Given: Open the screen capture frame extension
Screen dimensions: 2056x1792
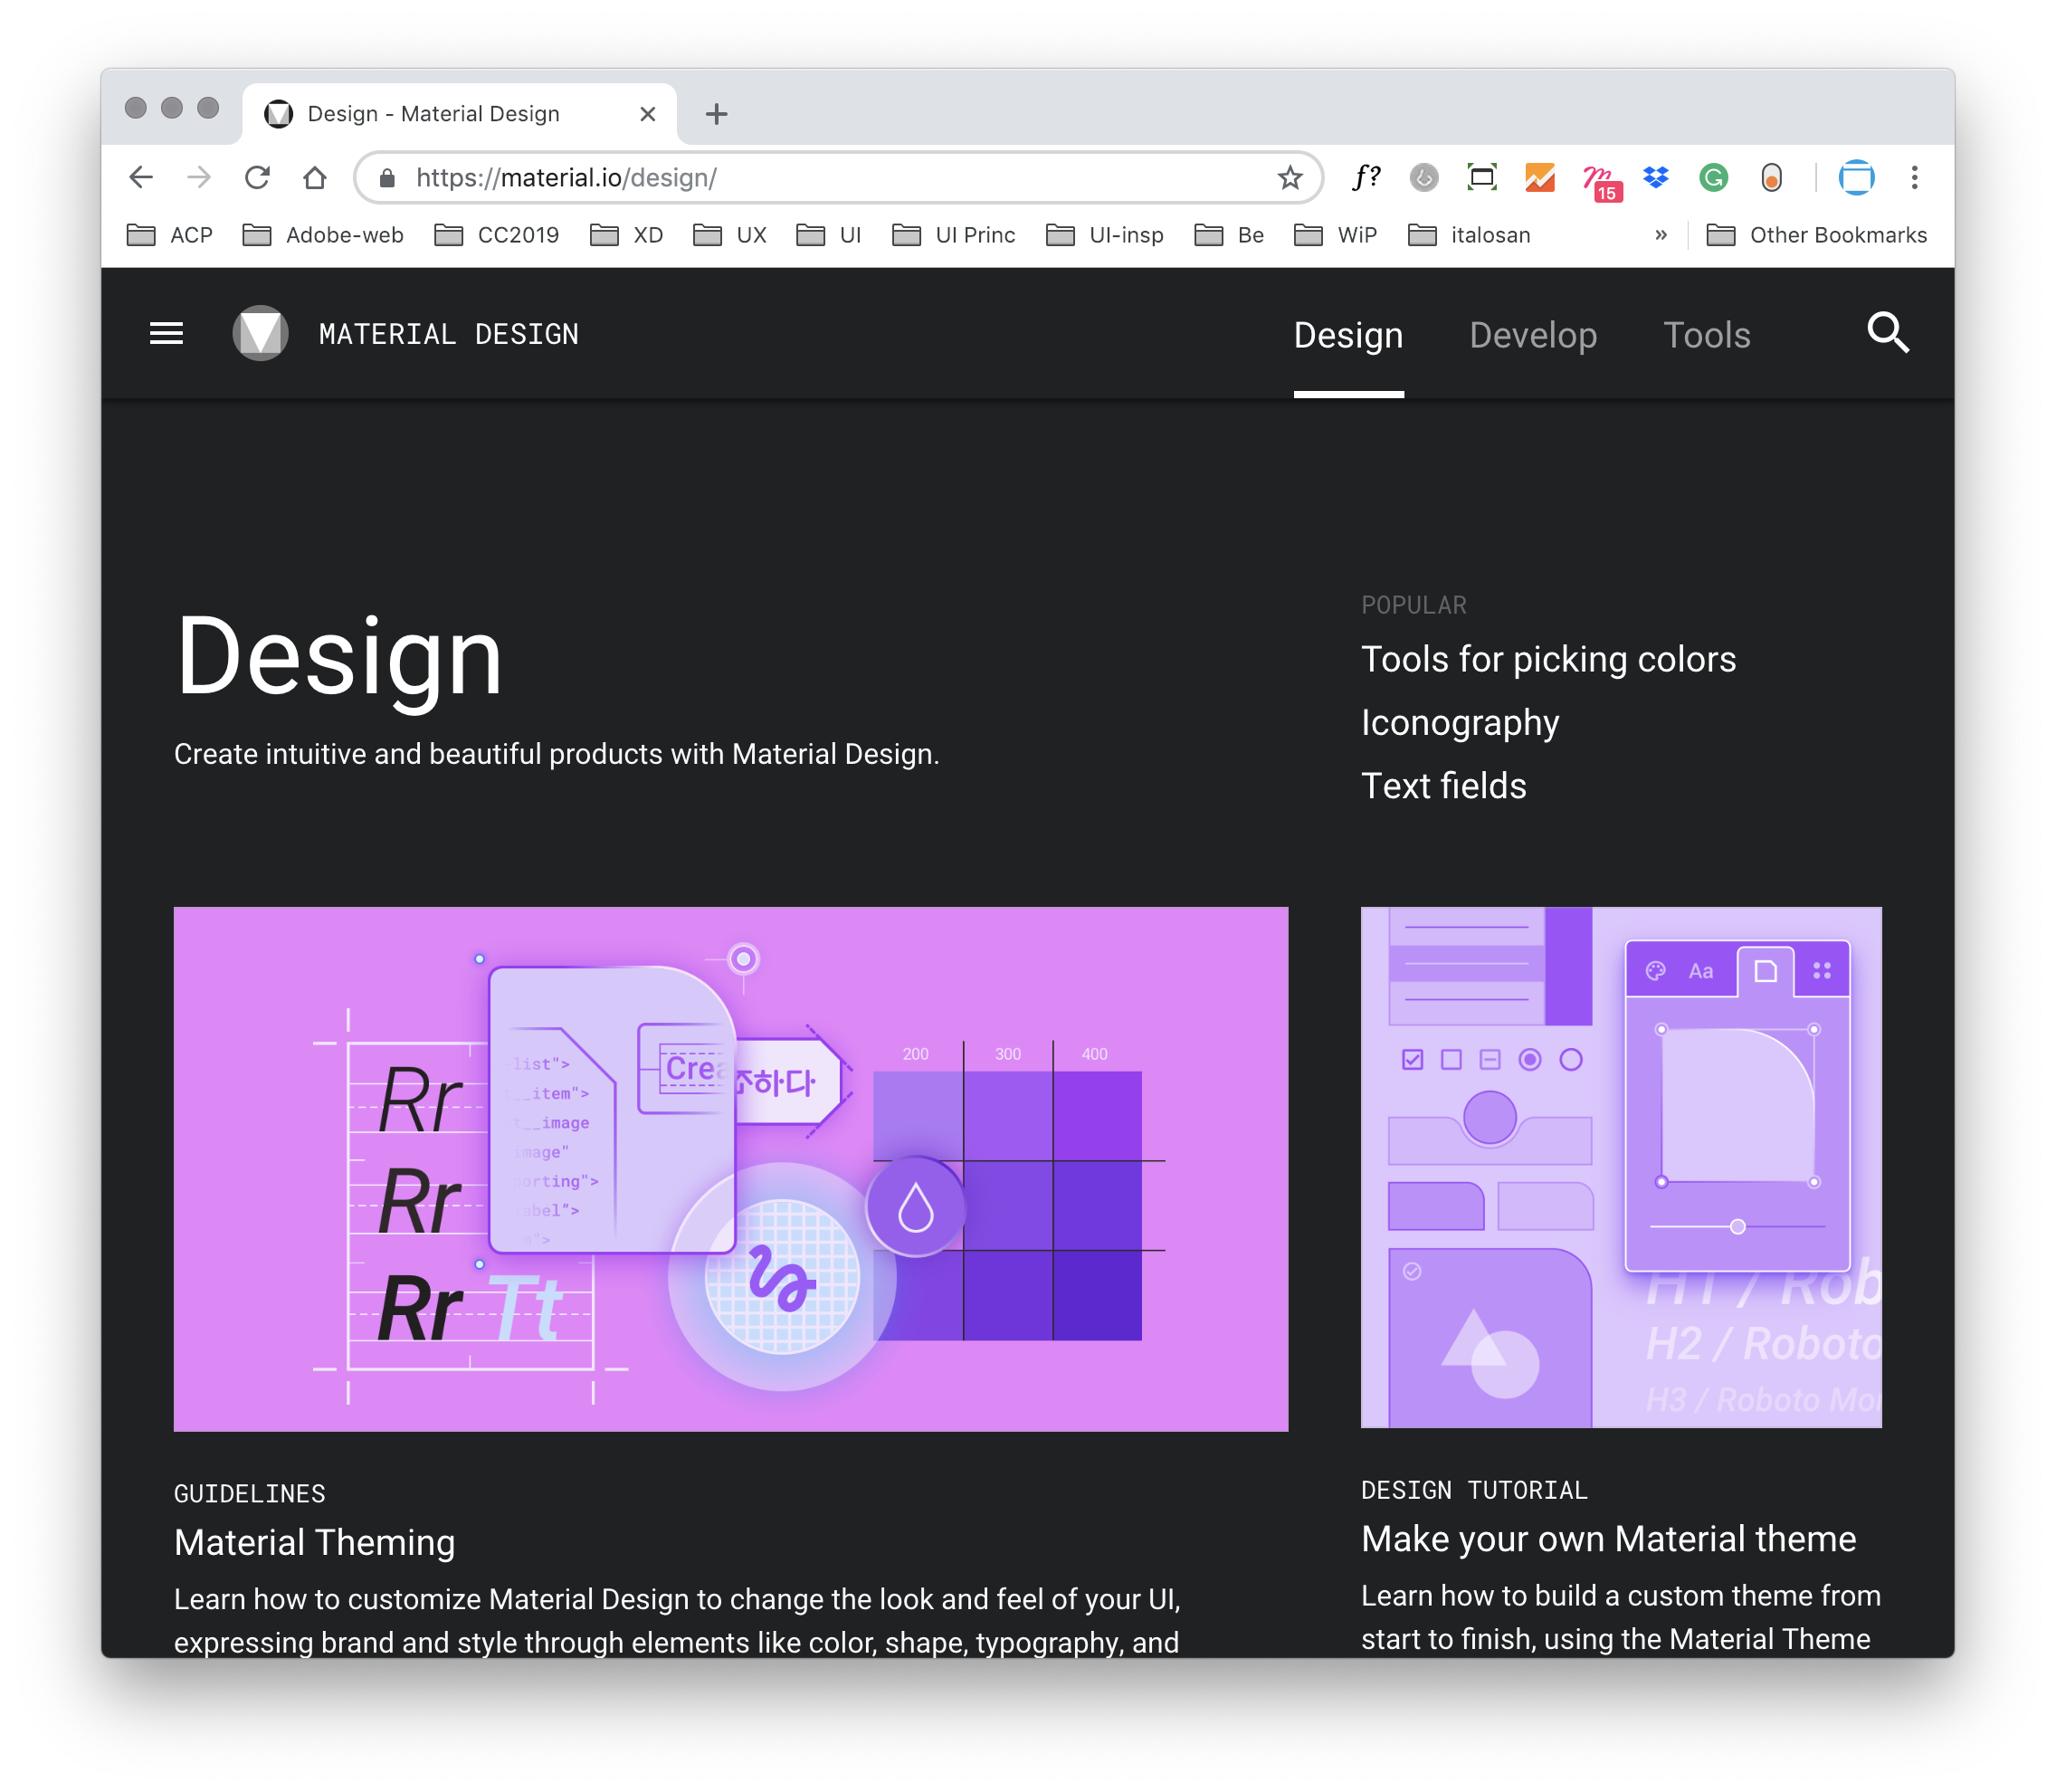Looking at the screenshot, I should 1482,178.
